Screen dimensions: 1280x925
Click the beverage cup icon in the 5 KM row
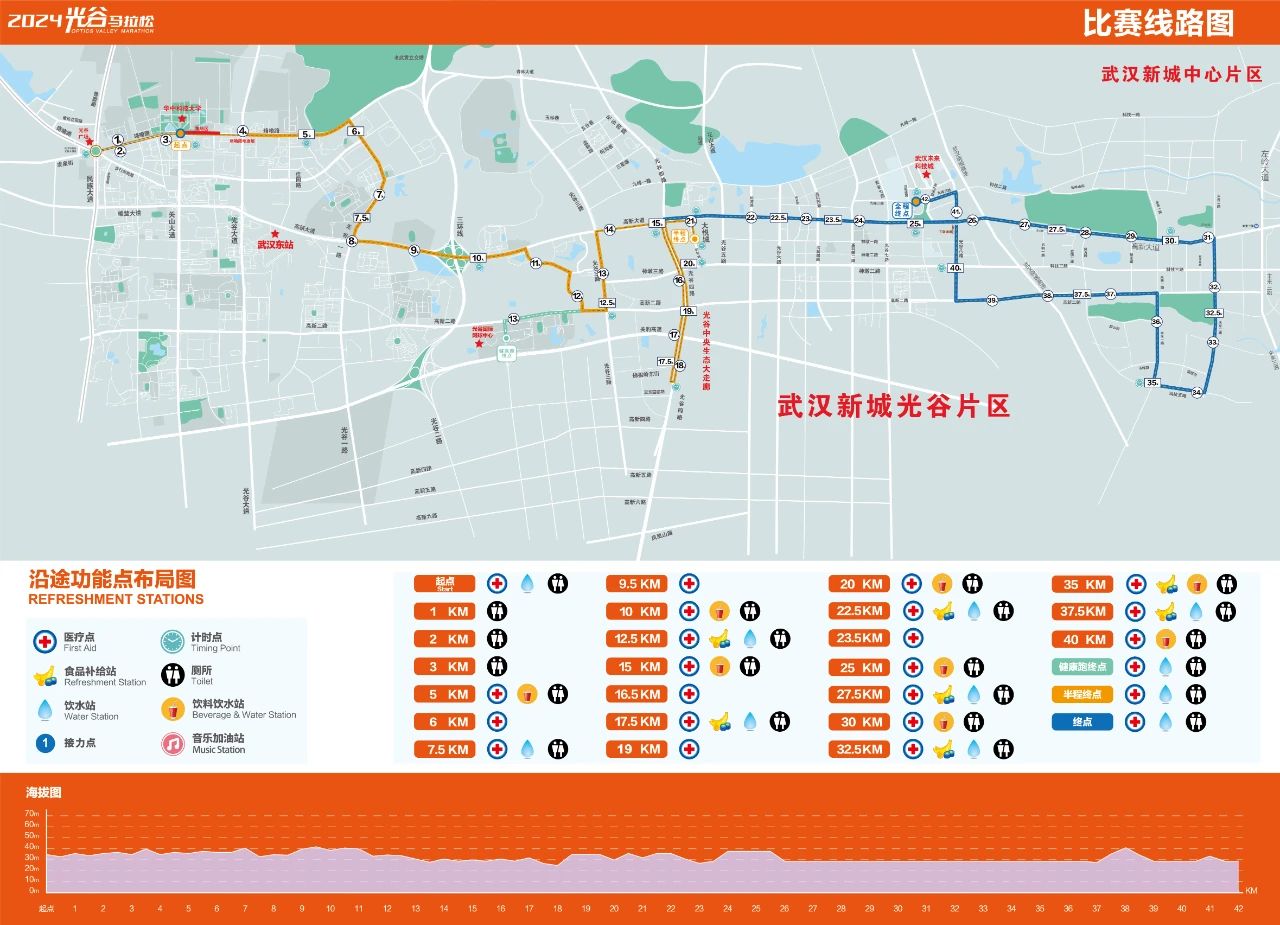(527, 694)
